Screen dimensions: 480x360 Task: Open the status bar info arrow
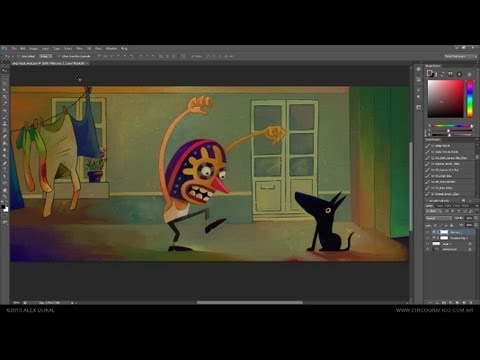pos(72,303)
